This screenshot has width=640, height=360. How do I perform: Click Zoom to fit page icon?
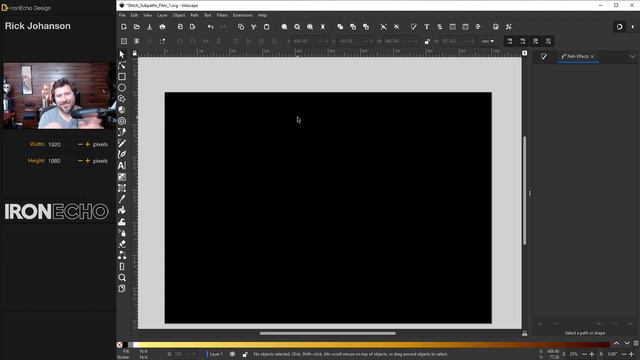[310, 27]
